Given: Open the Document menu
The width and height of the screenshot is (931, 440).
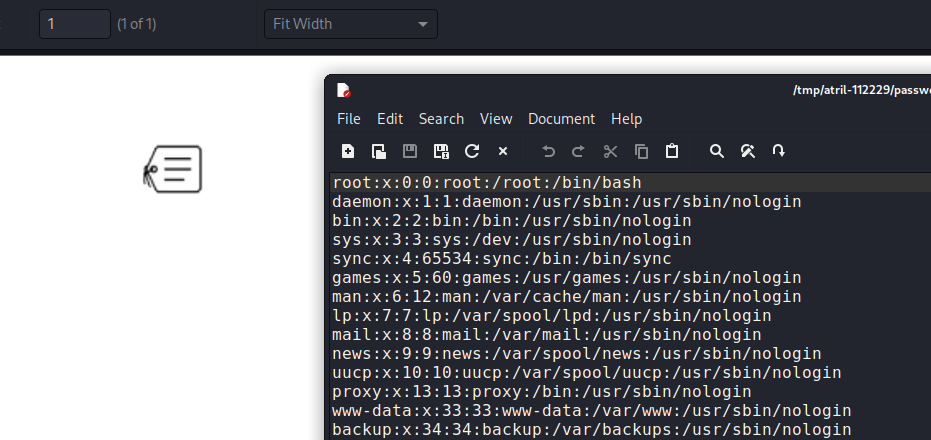Looking at the screenshot, I should pyautogui.click(x=561, y=119).
